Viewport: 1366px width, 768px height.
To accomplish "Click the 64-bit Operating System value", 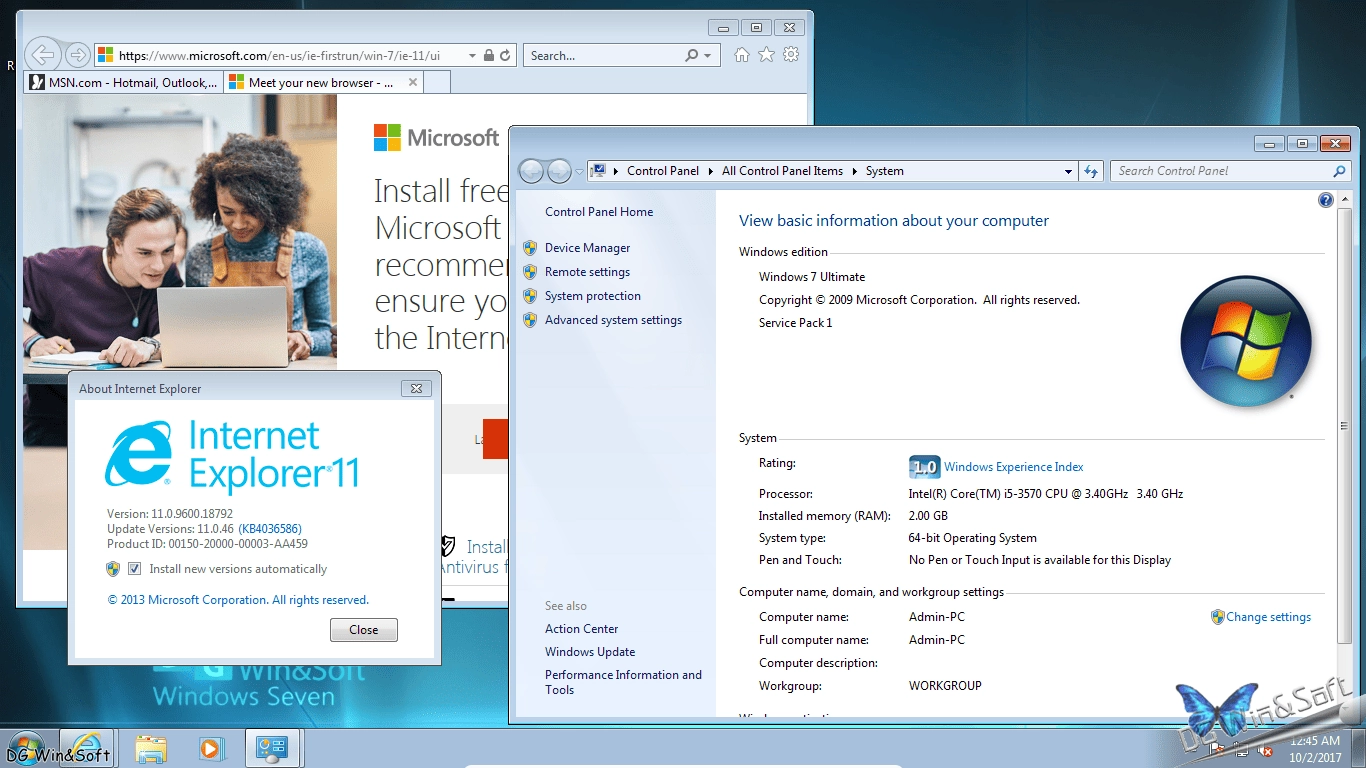I will coord(973,538).
